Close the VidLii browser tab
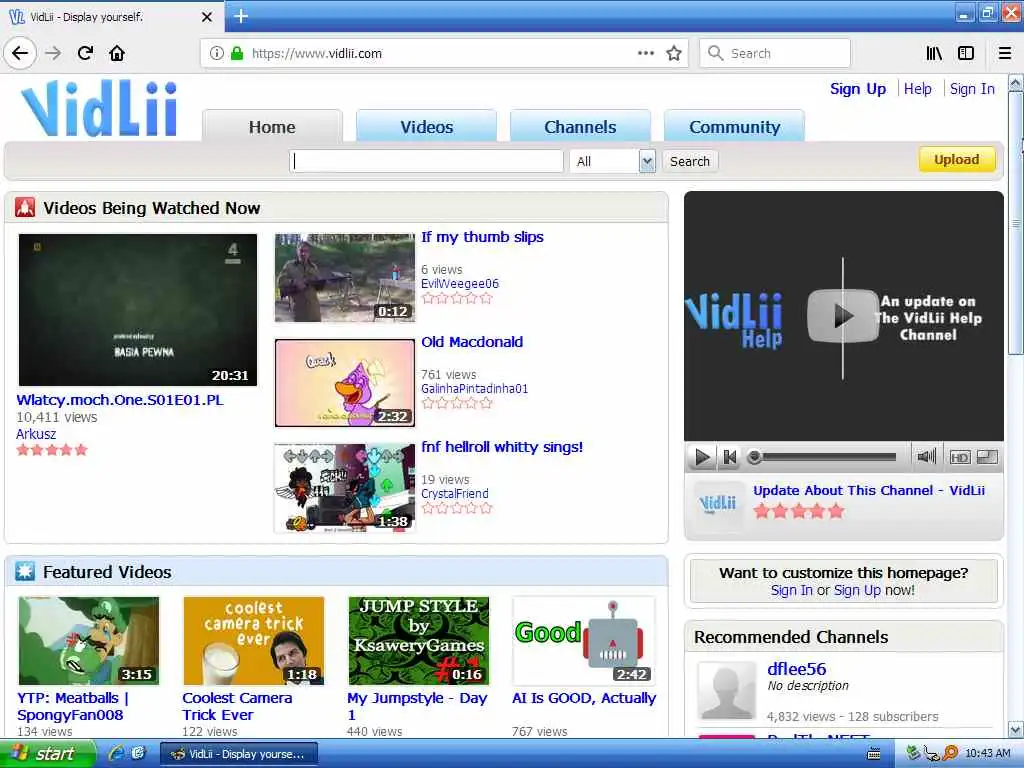Image resolution: width=1024 pixels, height=768 pixels. (x=207, y=17)
